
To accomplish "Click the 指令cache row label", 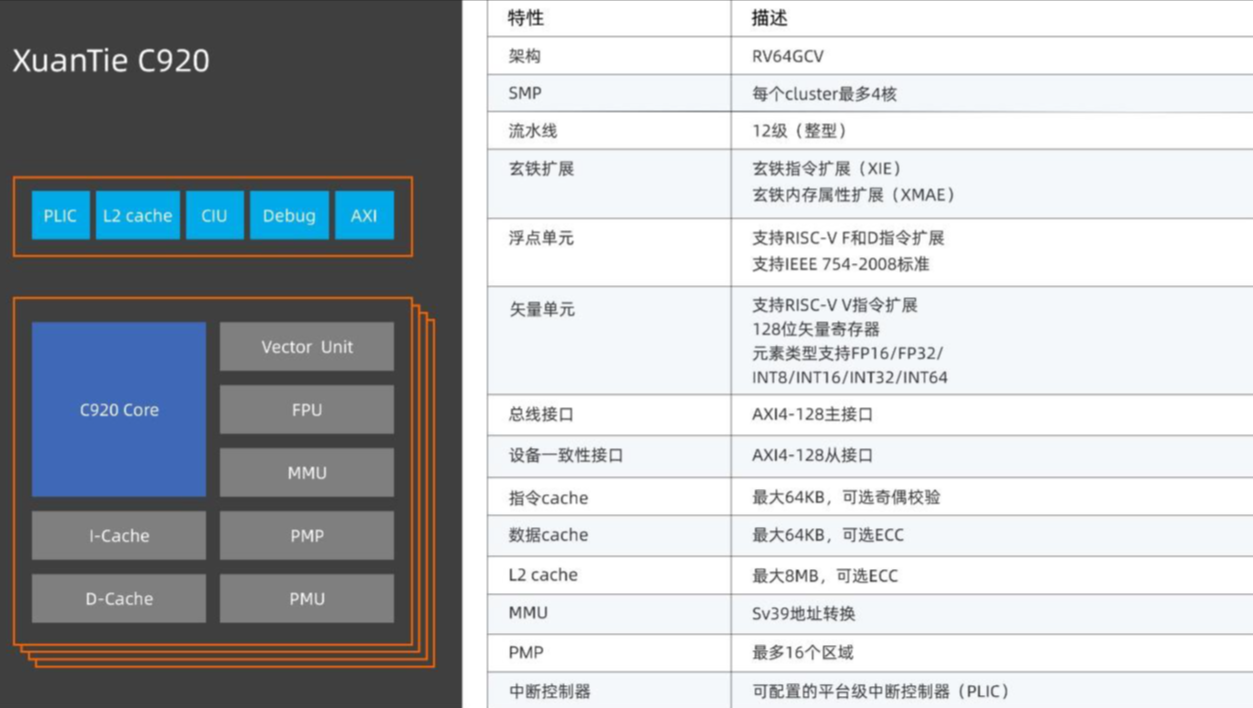I will tap(548, 497).
